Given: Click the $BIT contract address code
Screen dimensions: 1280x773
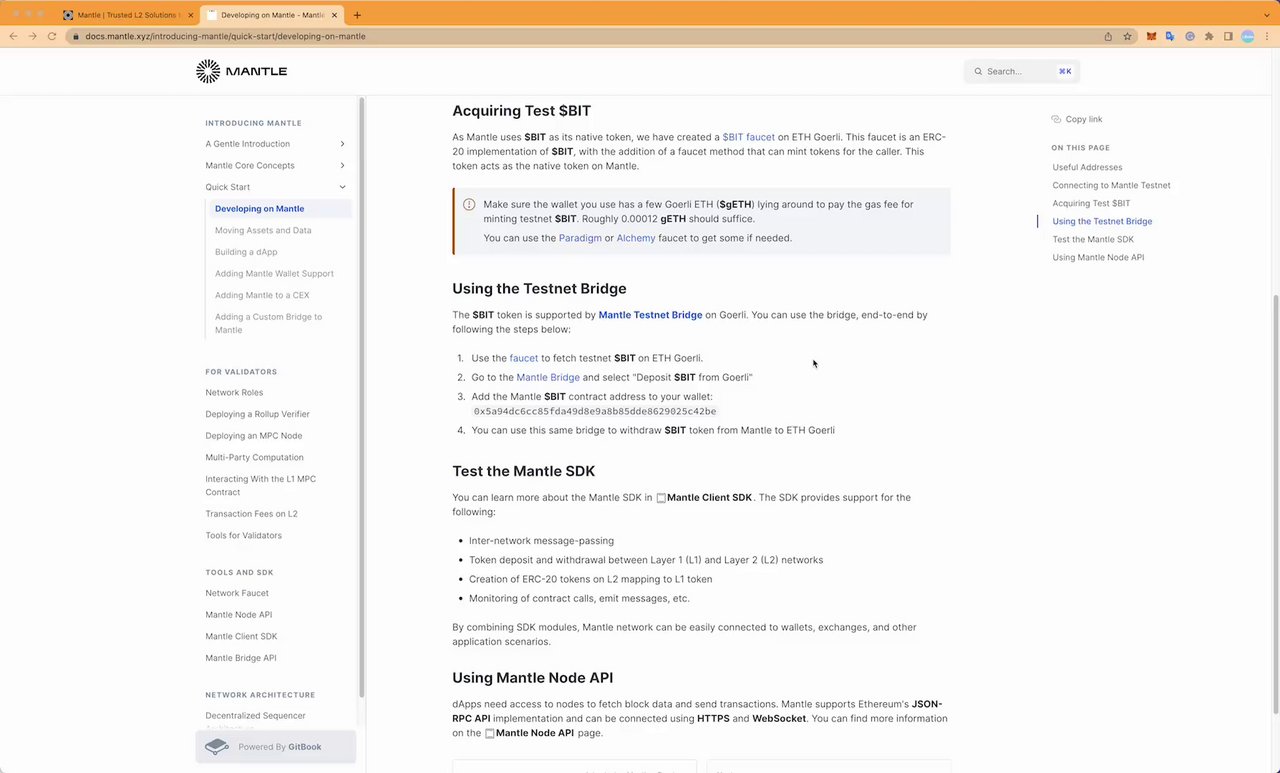Looking at the screenshot, I should click(x=595, y=411).
